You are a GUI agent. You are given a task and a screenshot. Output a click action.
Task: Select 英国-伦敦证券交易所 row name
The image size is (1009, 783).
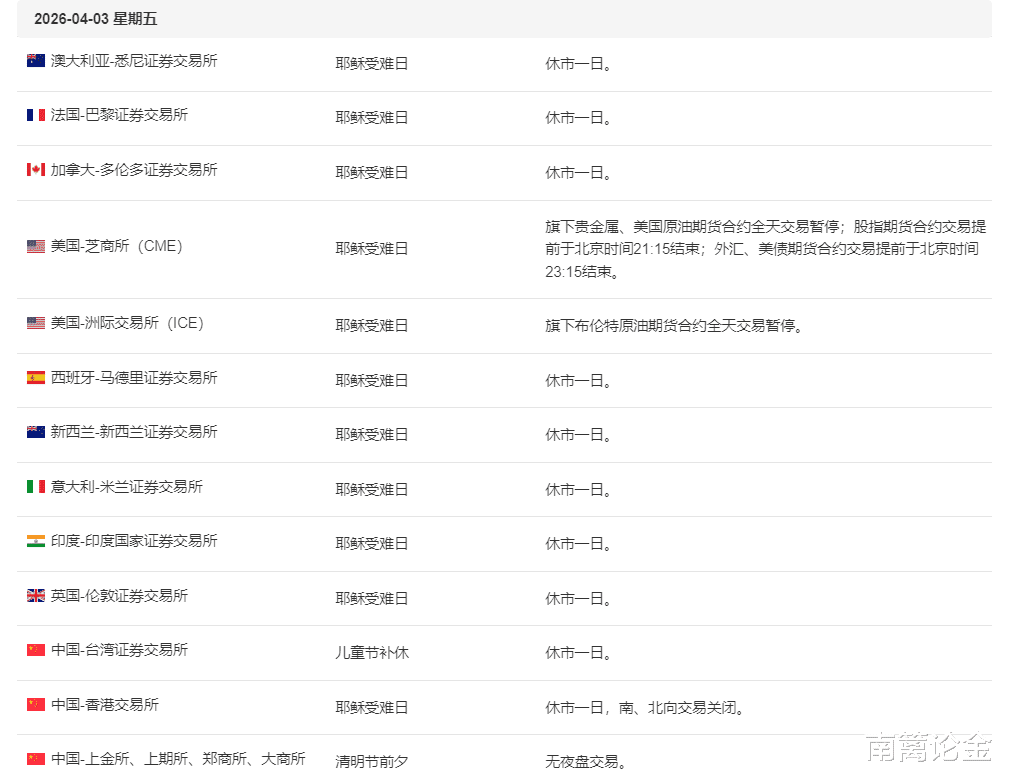tap(119, 595)
